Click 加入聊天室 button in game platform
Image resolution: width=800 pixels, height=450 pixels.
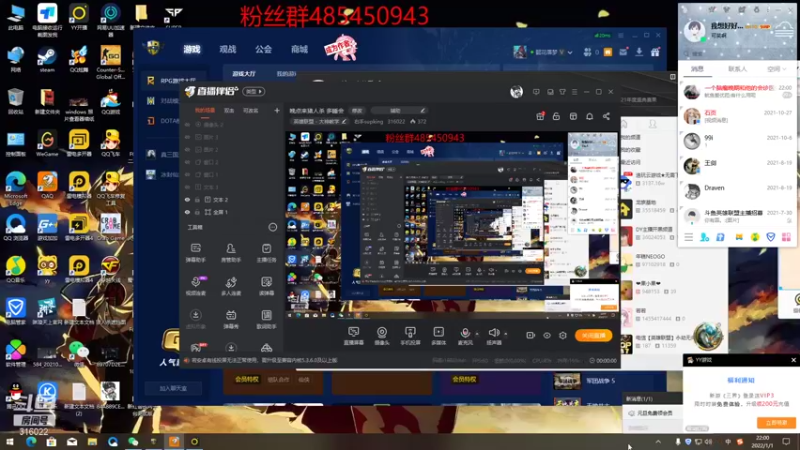(x=173, y=388)
